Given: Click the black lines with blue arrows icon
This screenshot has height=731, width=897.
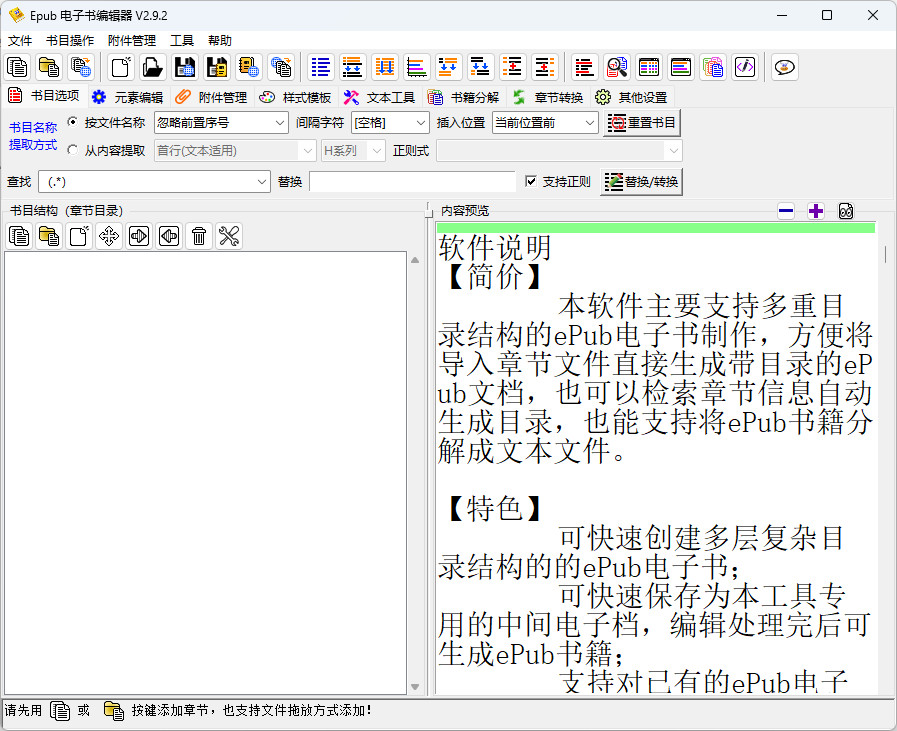Looking at the screenshot, I should point(481,67).
